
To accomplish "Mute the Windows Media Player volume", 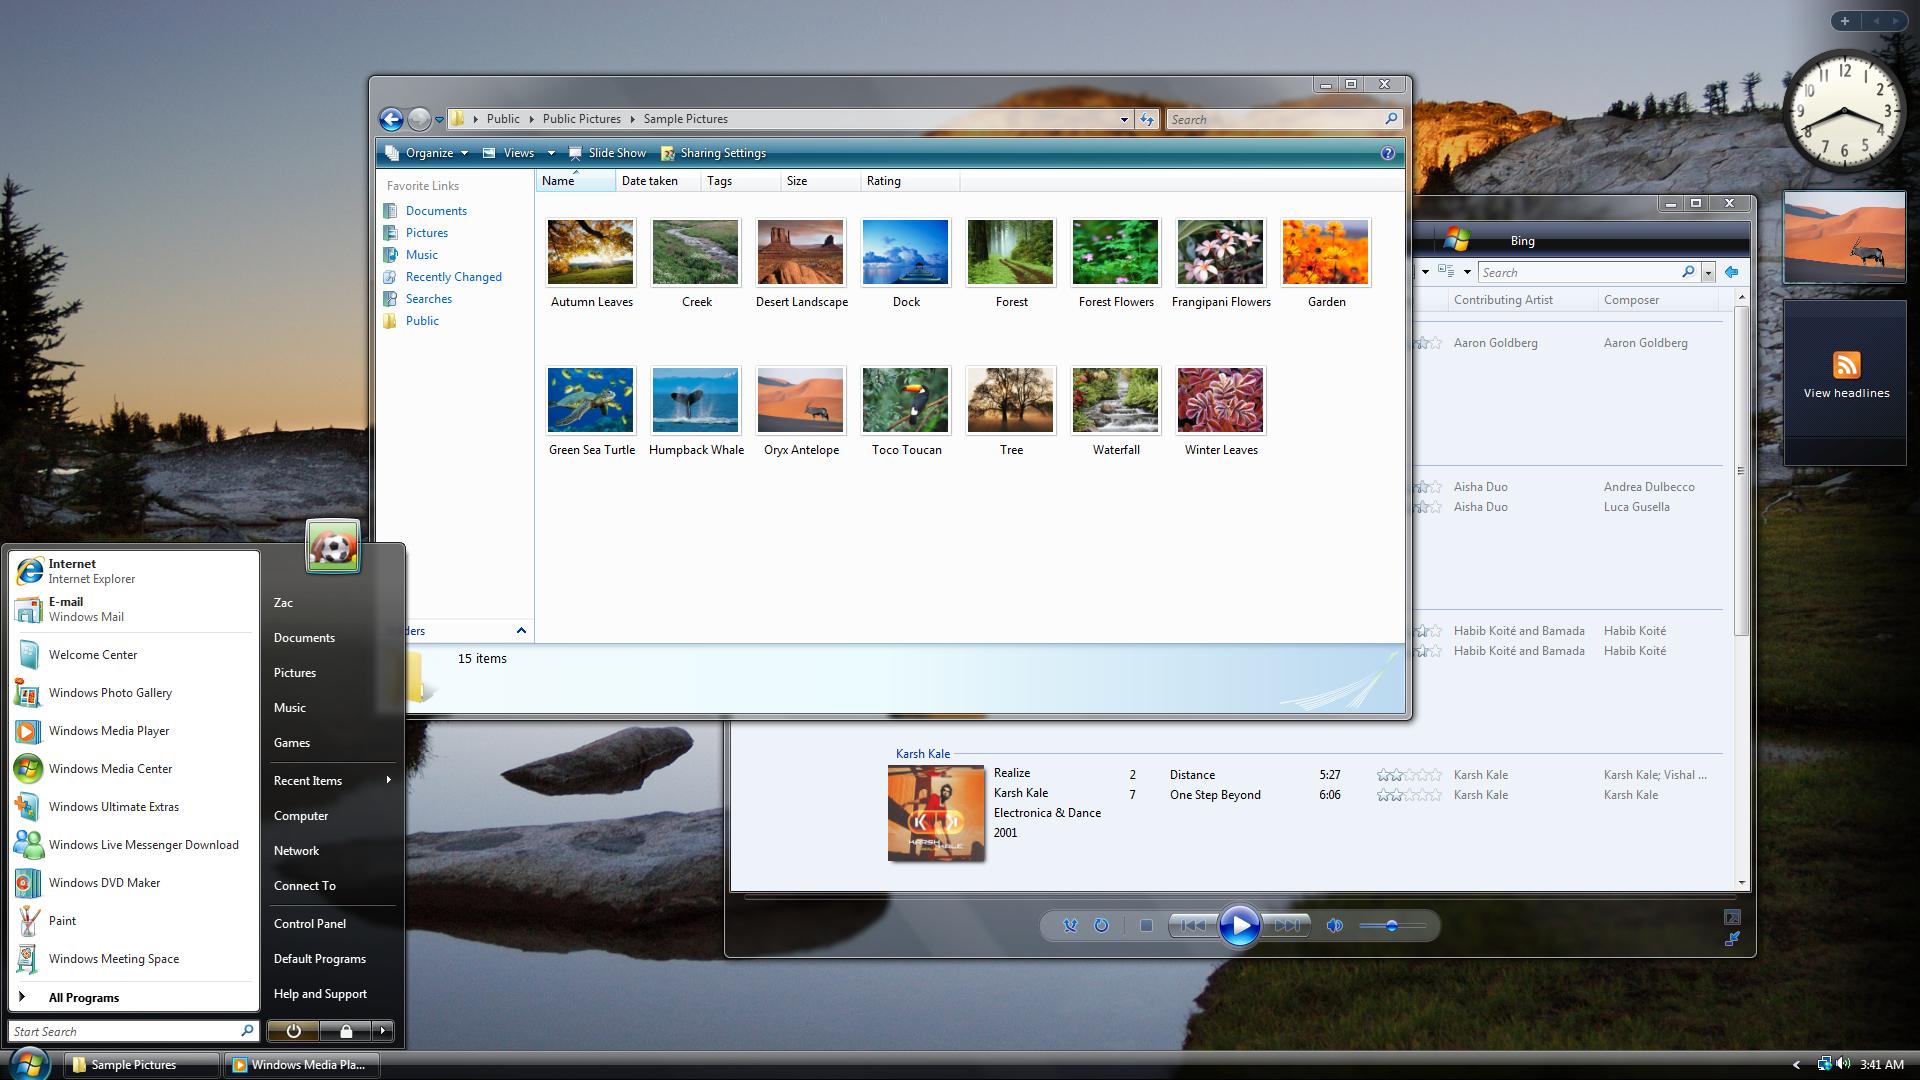I will [x=1334, y=925].
